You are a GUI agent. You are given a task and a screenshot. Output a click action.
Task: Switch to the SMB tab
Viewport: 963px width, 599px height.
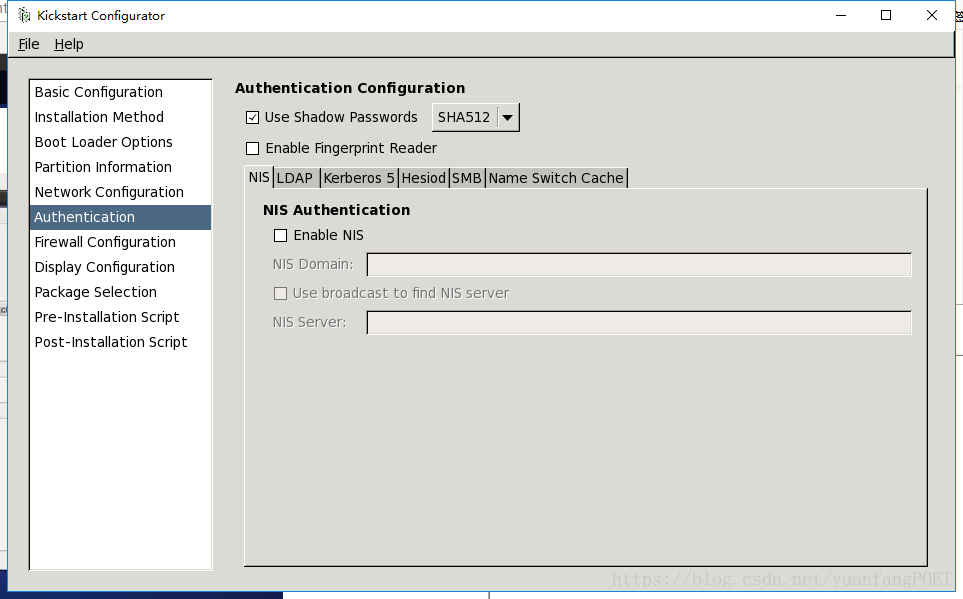467,178
